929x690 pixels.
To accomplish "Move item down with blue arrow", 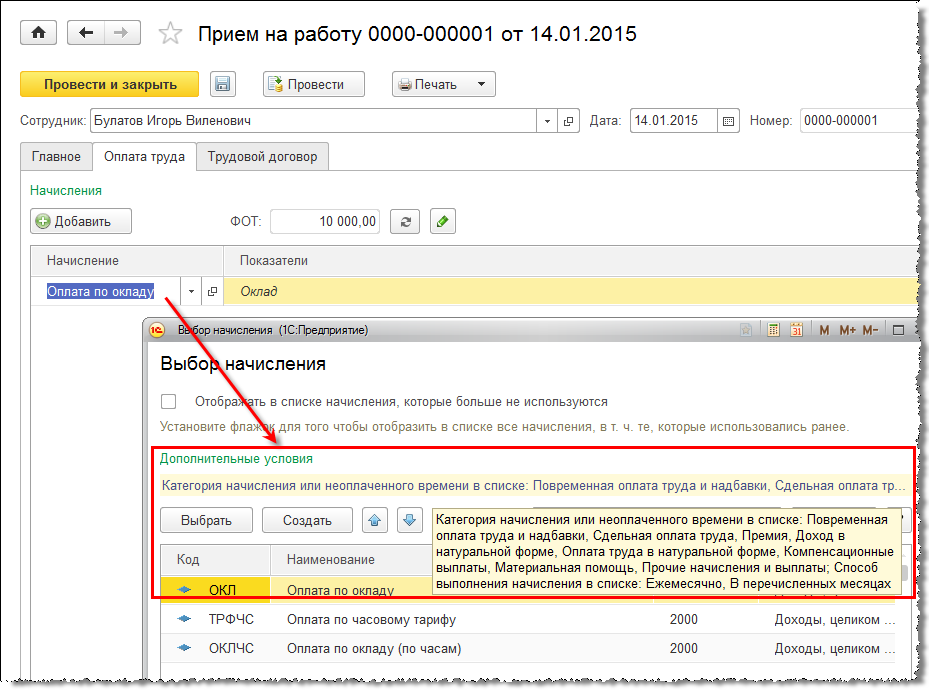I will click(408, 520).
